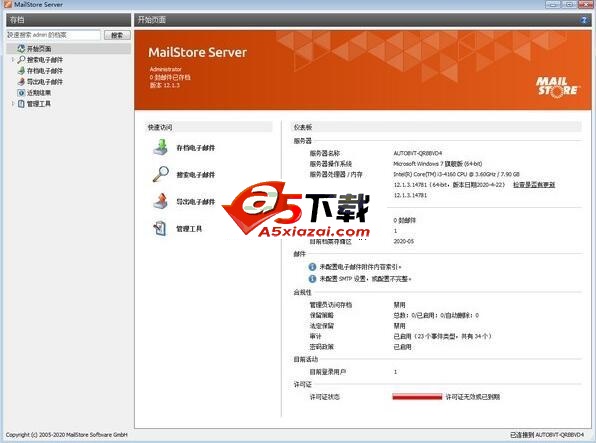Open 搜索电子邮件 in the sidebar tree
The height and width of the screenshot is (443, 596).
(44, 60)
